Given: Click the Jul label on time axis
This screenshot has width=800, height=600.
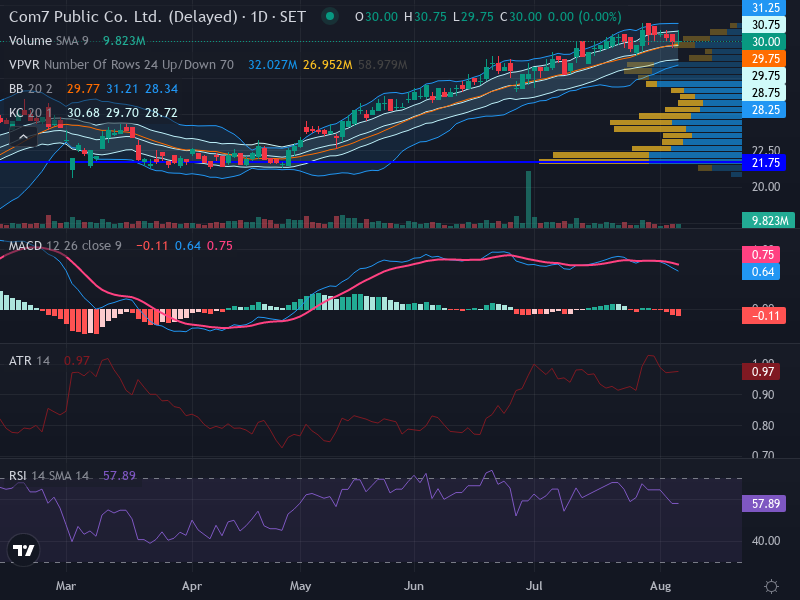Looking at the screenshot, I should [x=534, y=586].
